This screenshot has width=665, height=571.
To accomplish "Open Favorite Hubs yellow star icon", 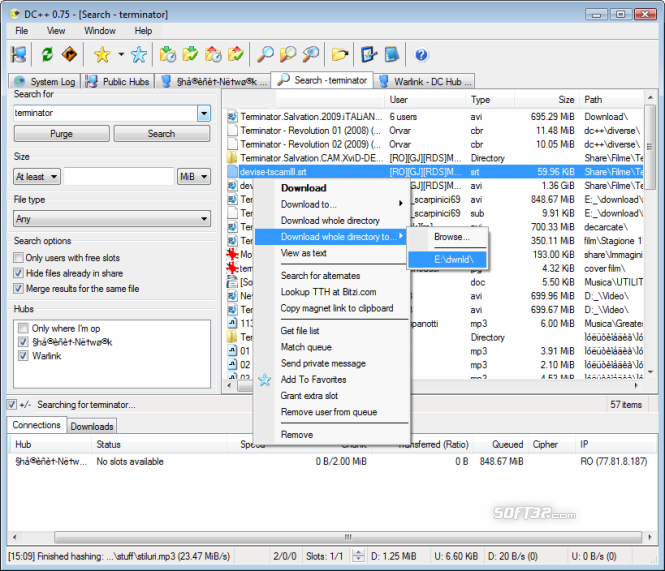I will 102,55.
